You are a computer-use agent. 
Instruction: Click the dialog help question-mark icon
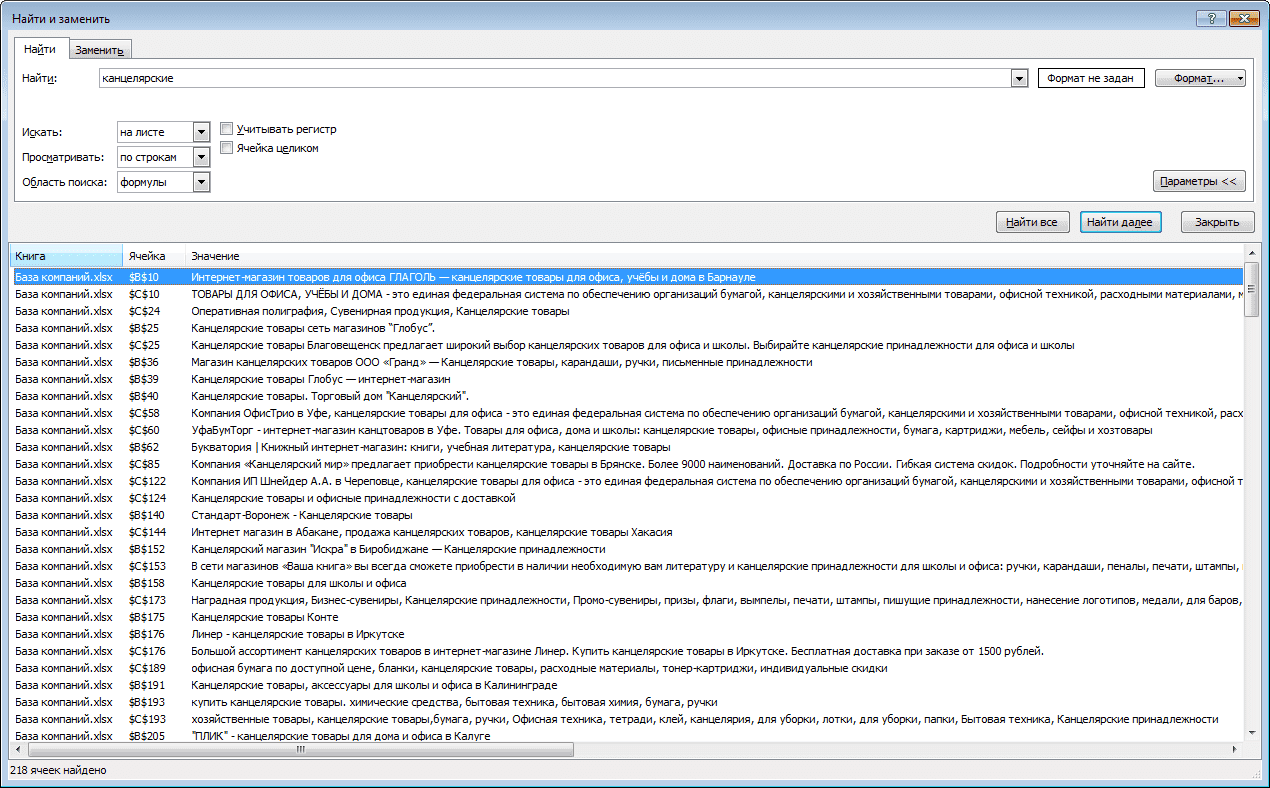coord(1211,19)
